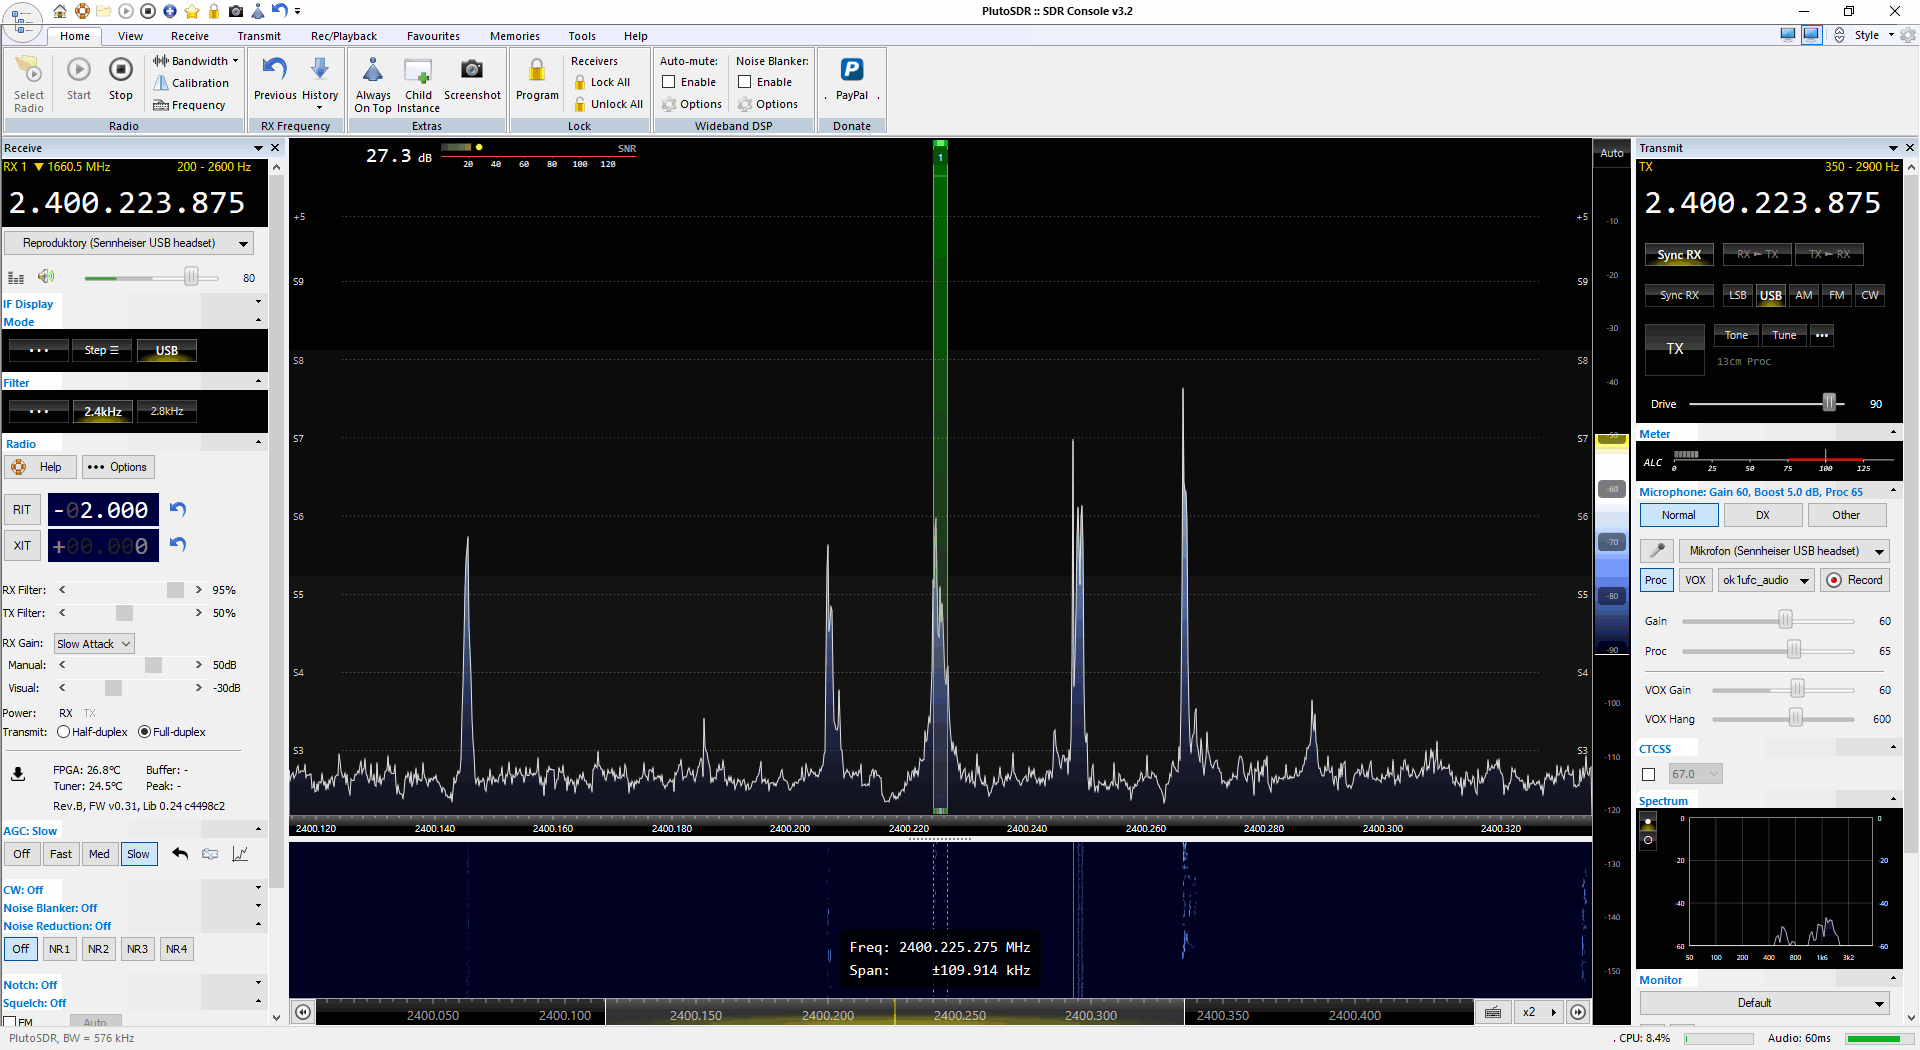The height and width of the screenshot is (1050, 1920).
Task: Select Half-duplex transmit mode
Action: tap(64, 732)
